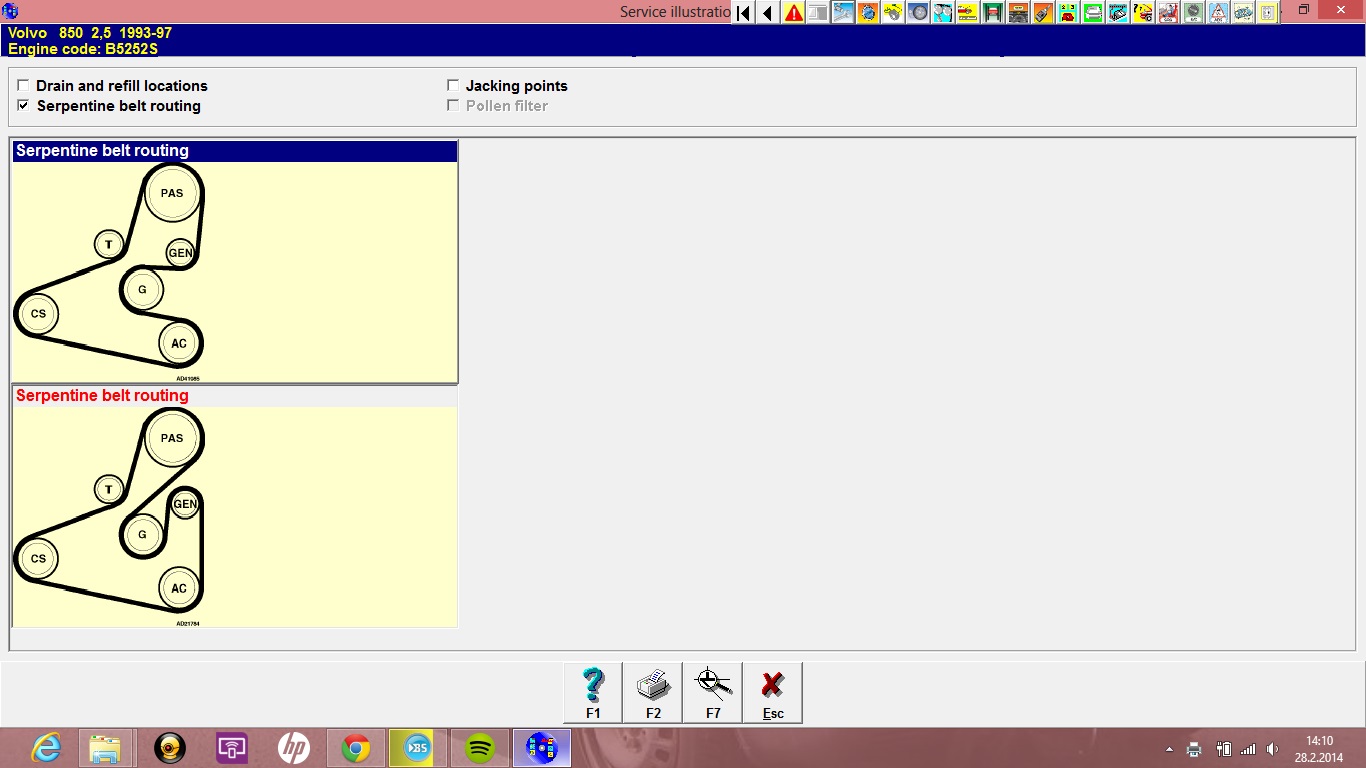Click the key fob toolbar icon

coord(1043,13)
